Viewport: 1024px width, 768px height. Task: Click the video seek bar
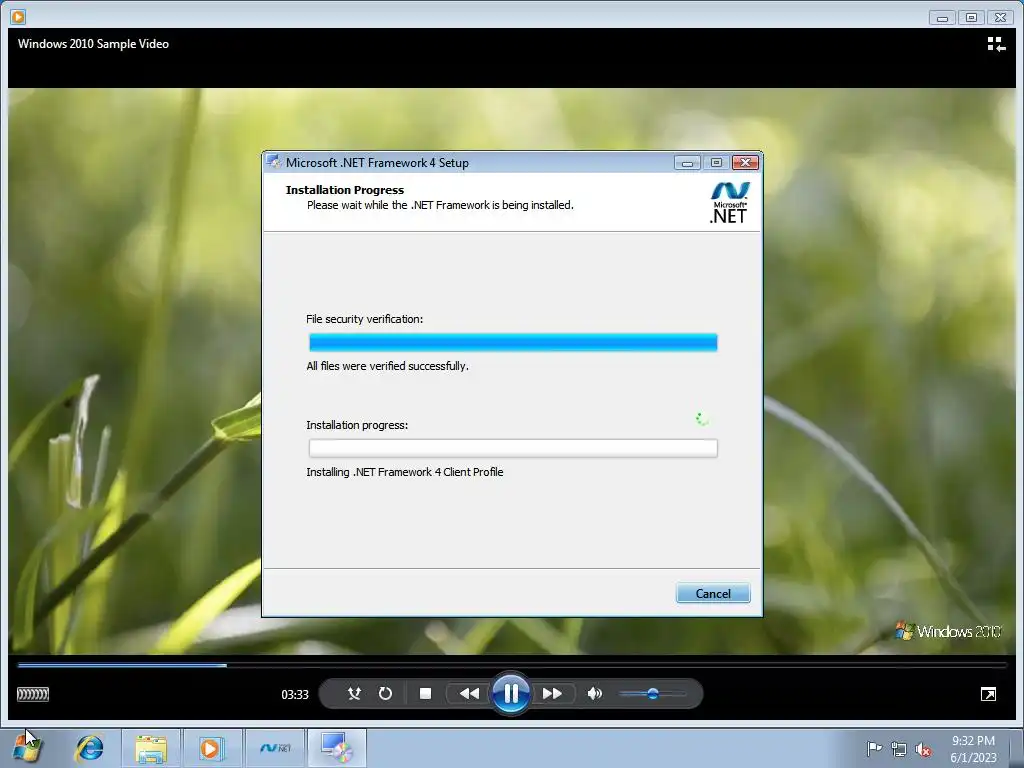[x=512, y=665]
